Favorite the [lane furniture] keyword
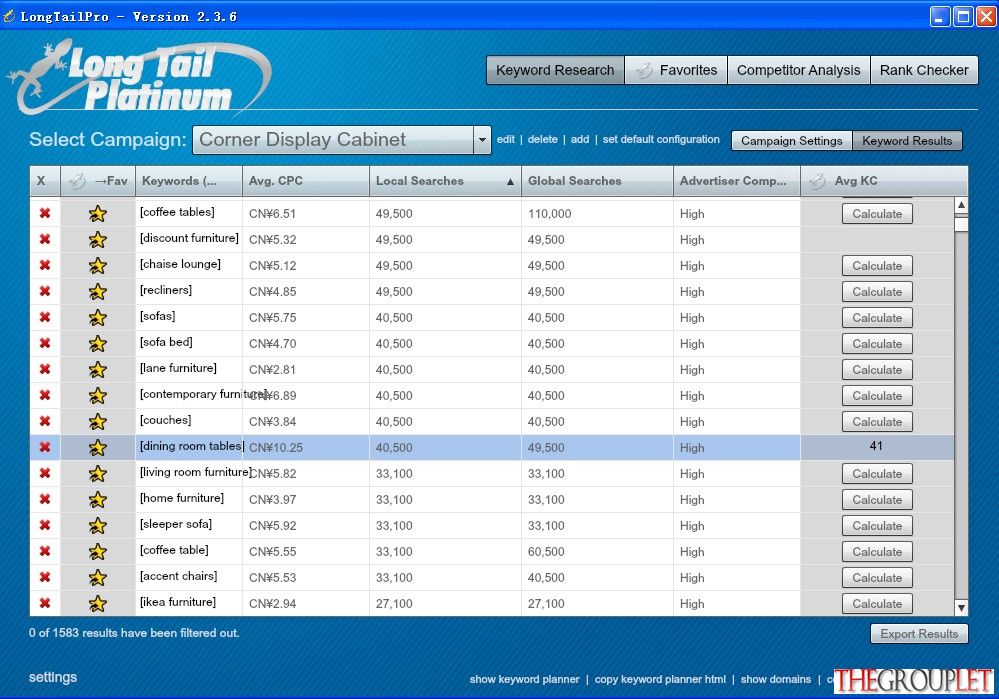Screen dimensions: 999x699 97,370
